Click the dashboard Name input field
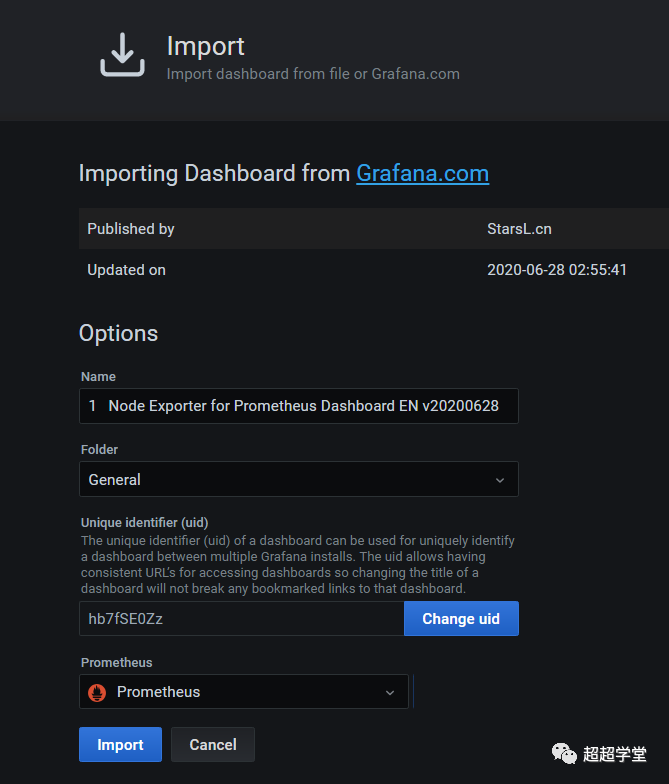Screen dimensions: 669x784 (x=298, y=406)
